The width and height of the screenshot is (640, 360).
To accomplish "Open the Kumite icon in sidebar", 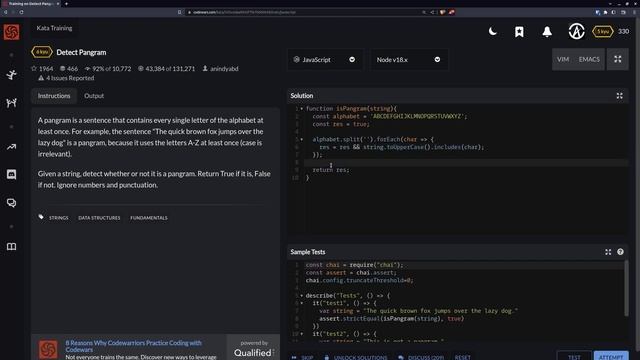I will (11, 102).
